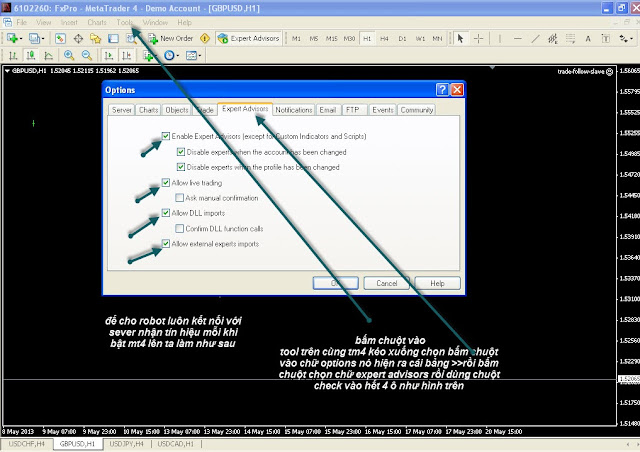Click Help button in Options dialog
Image resolution: width=640 pixels, height=452 pixels.
(x=437, y=283)
